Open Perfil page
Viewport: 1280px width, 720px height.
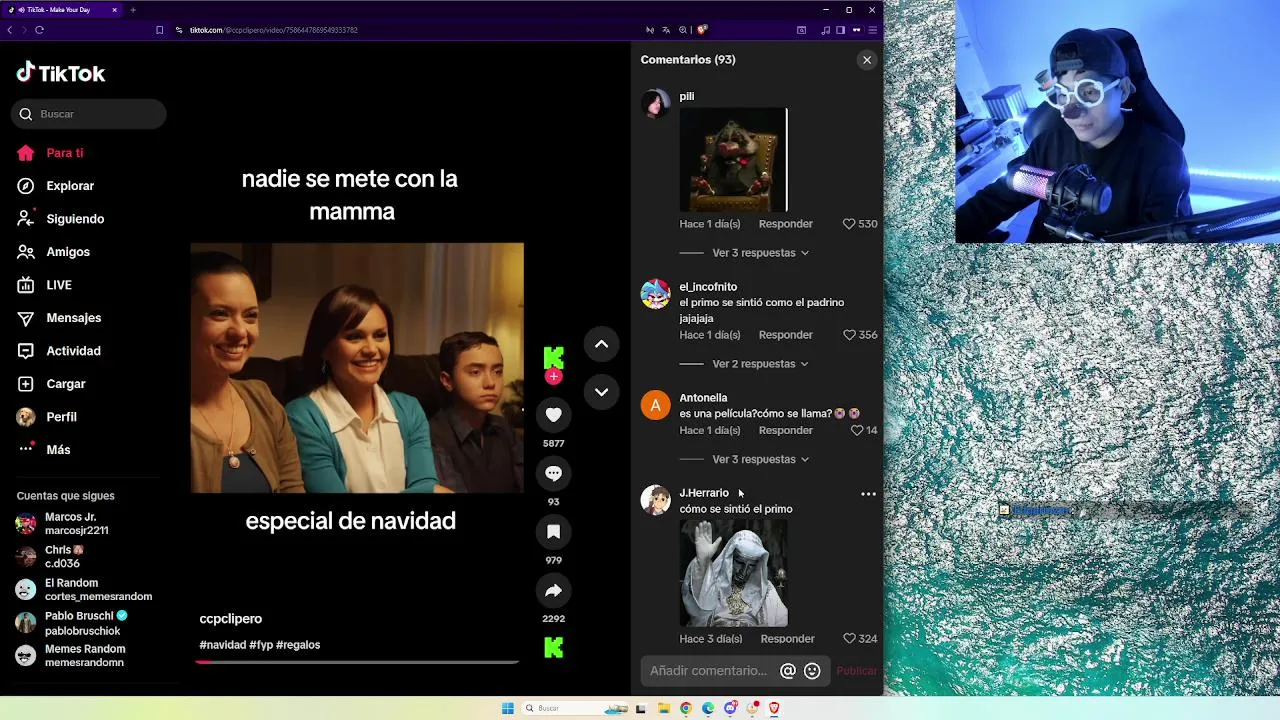61,417
